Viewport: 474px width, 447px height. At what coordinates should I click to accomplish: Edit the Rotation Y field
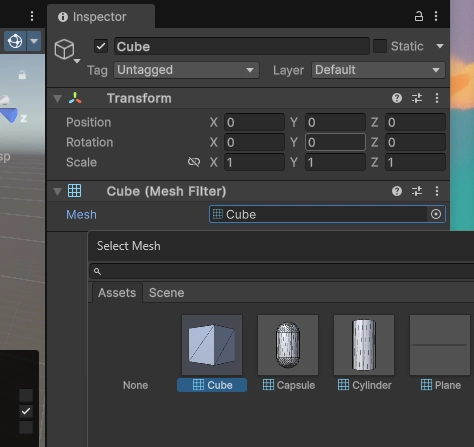coord(335,142)
